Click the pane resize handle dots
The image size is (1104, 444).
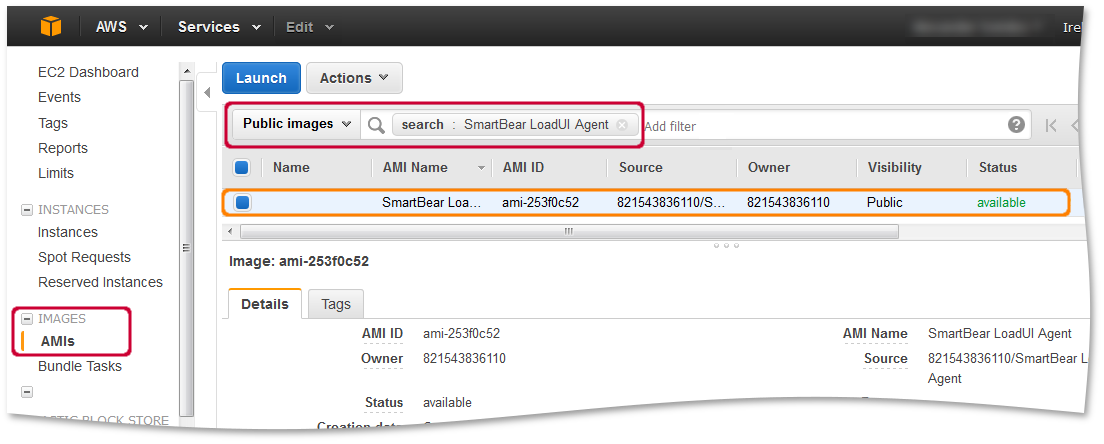[x=726, y=246]
